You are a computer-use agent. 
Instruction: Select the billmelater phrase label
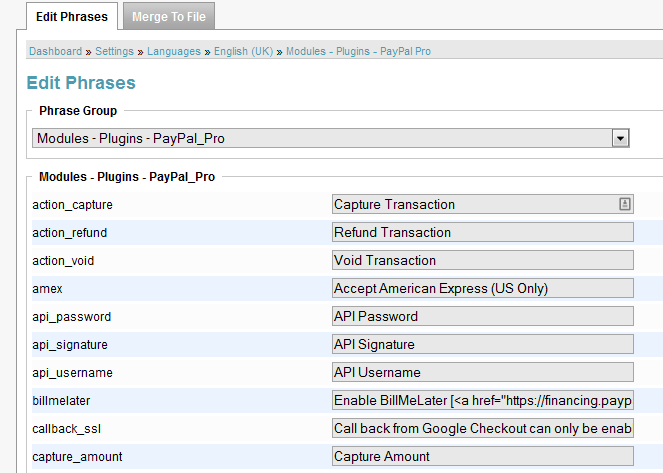[x=61, y=401]
